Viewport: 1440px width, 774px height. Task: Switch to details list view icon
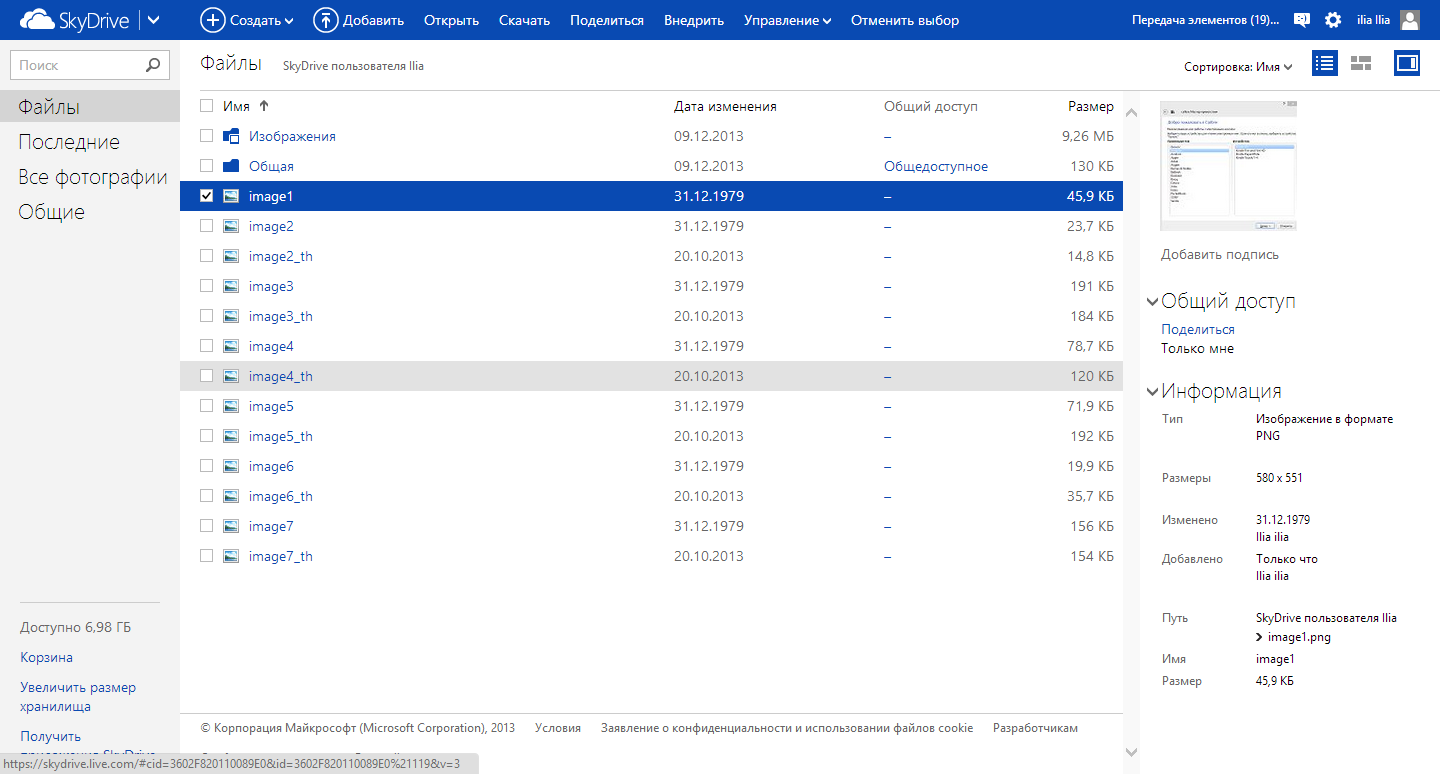(x=1325, y=64)
